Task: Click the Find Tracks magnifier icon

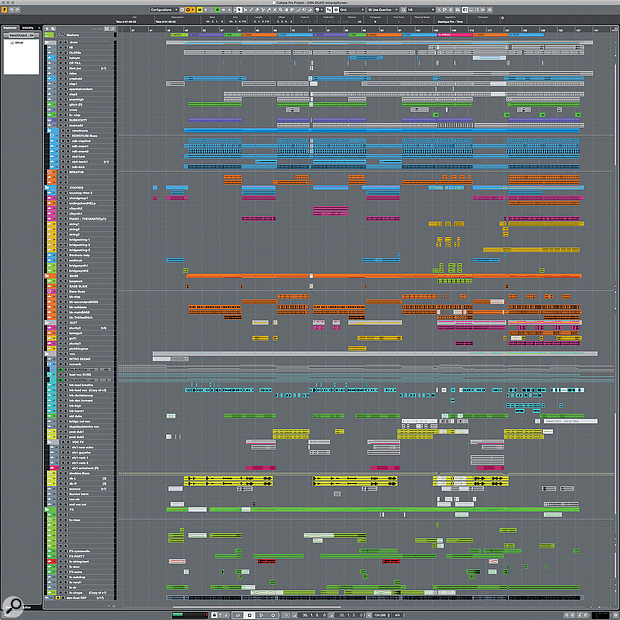Action: pos(53,28)
